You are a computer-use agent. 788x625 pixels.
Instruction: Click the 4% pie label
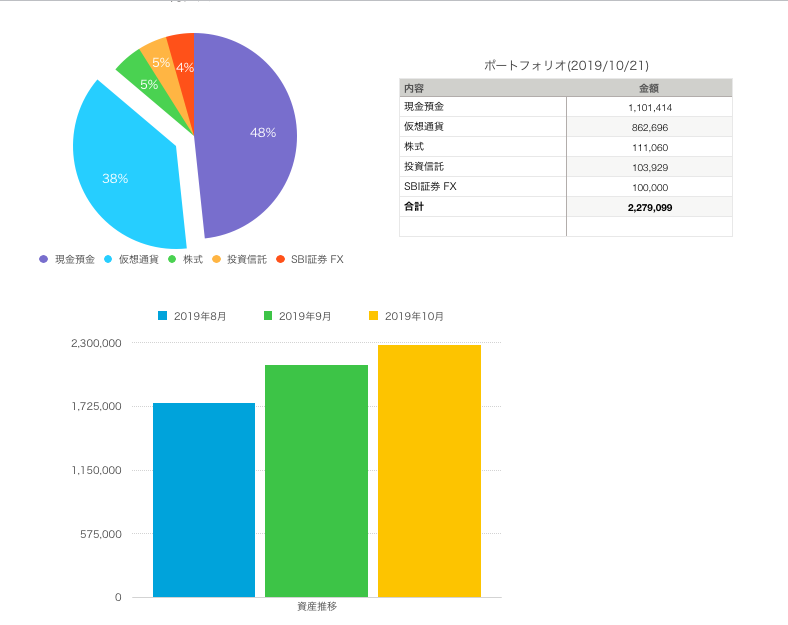(x=185, y=67)
